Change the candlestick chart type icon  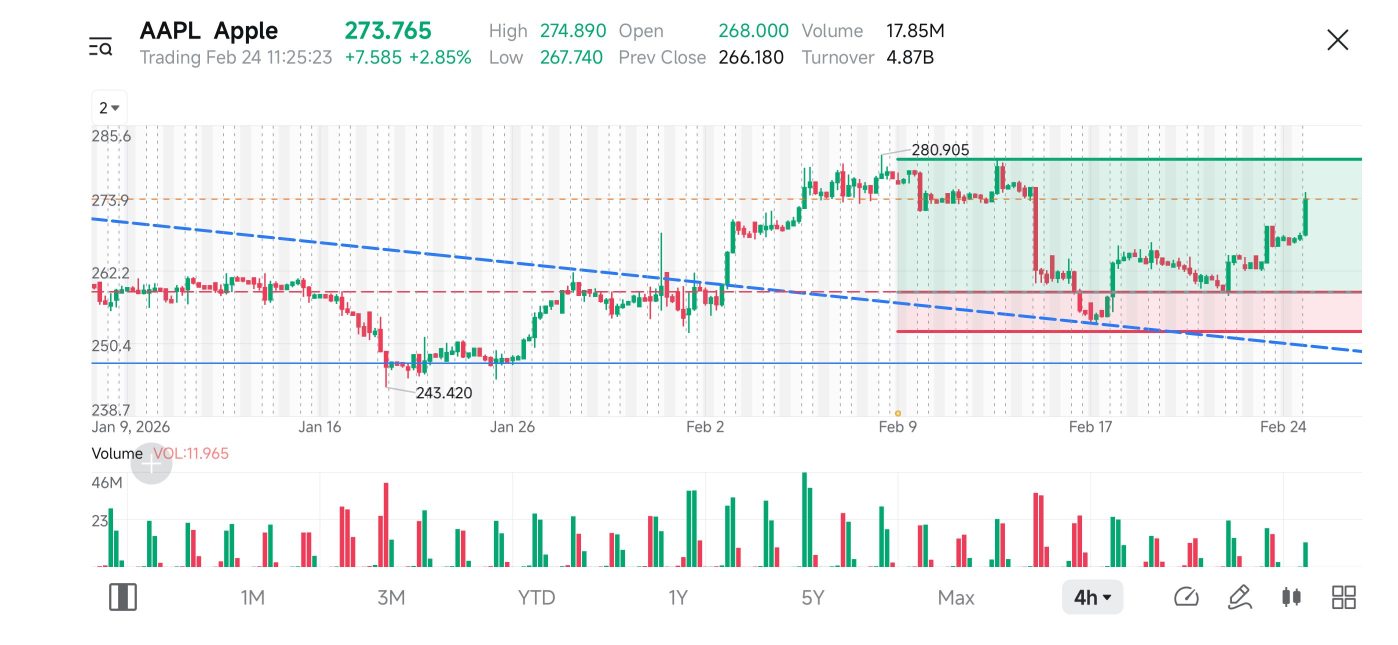1291,597
